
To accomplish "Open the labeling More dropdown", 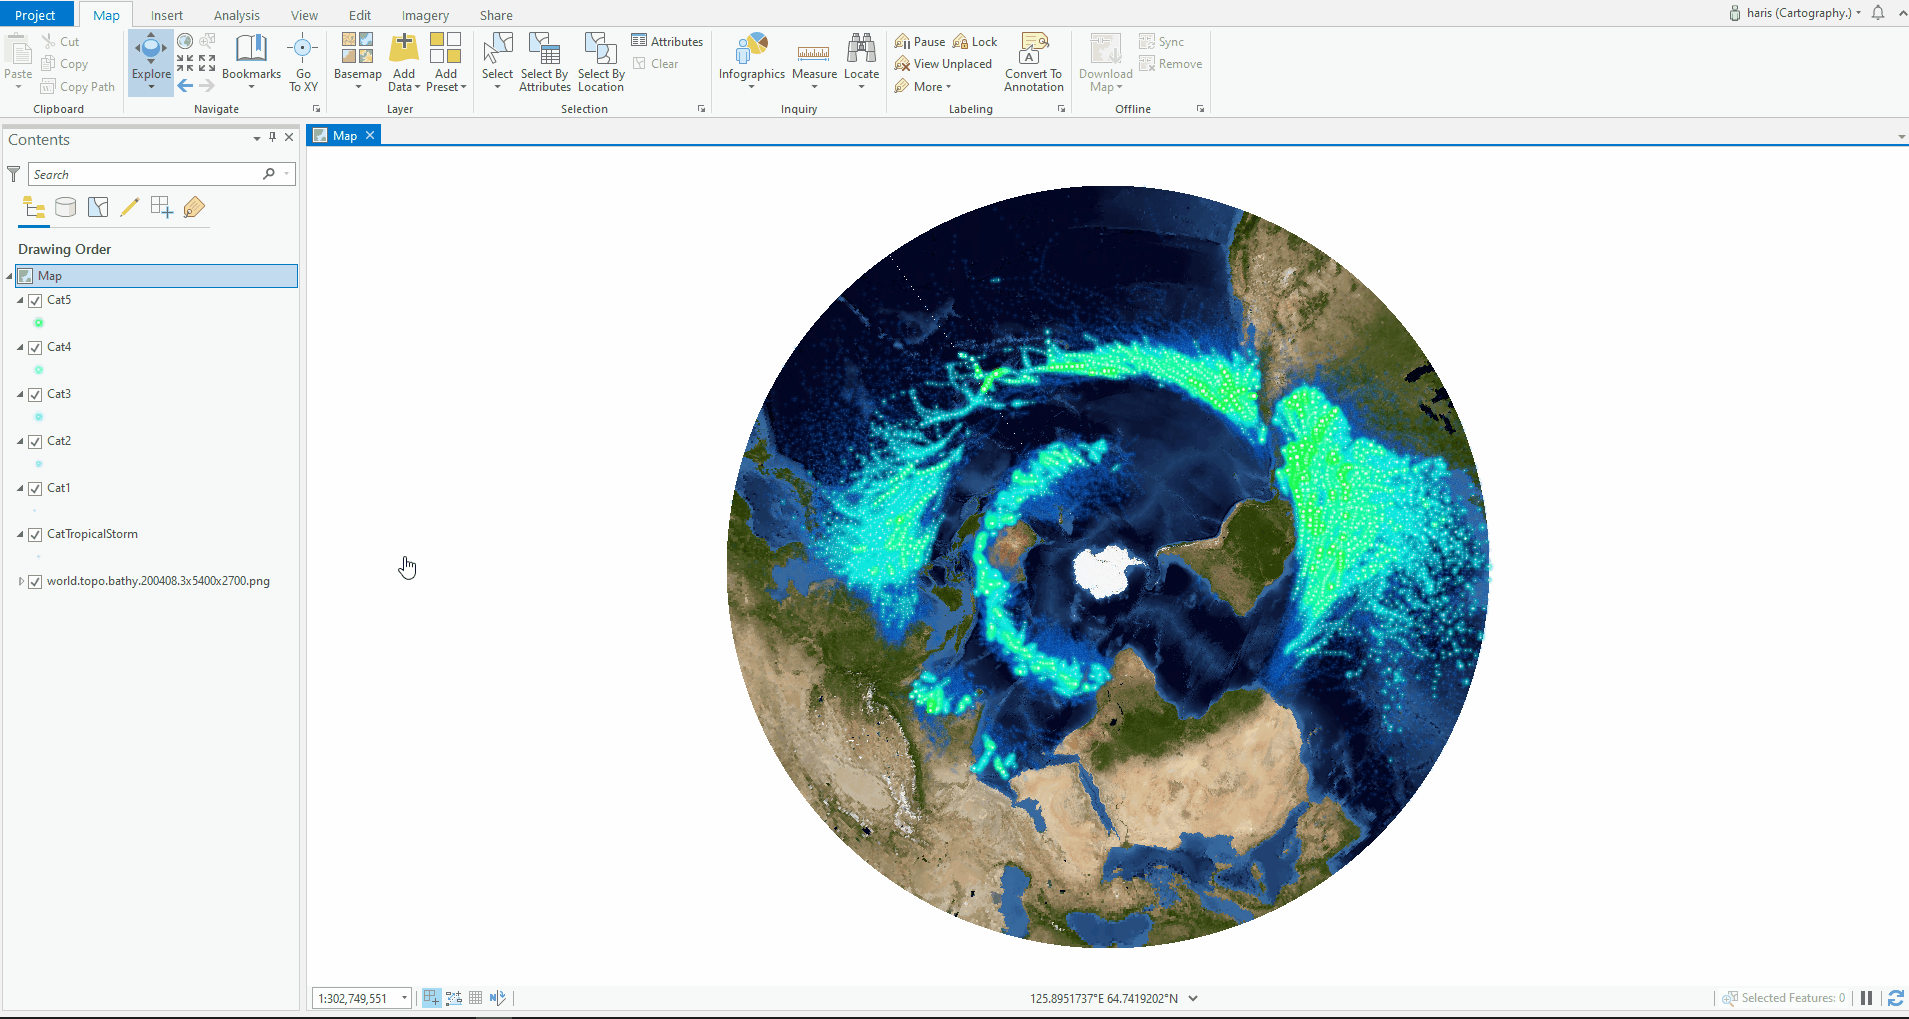I will point(923,86).
